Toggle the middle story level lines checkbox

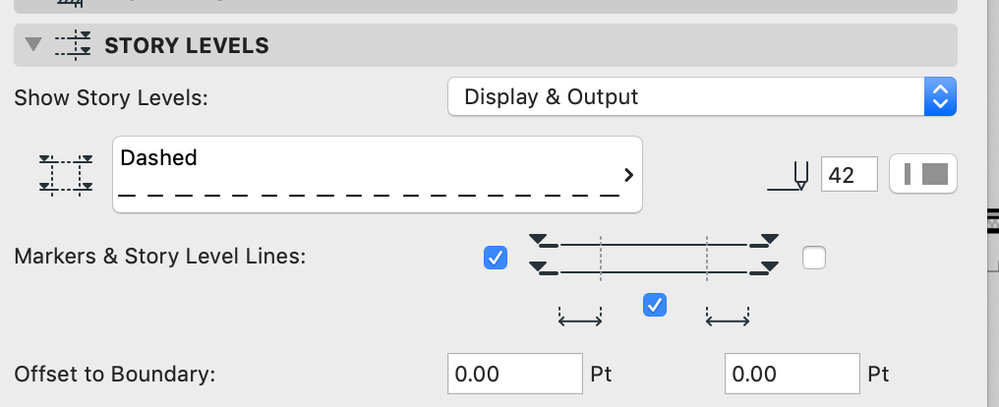point(655,305)
